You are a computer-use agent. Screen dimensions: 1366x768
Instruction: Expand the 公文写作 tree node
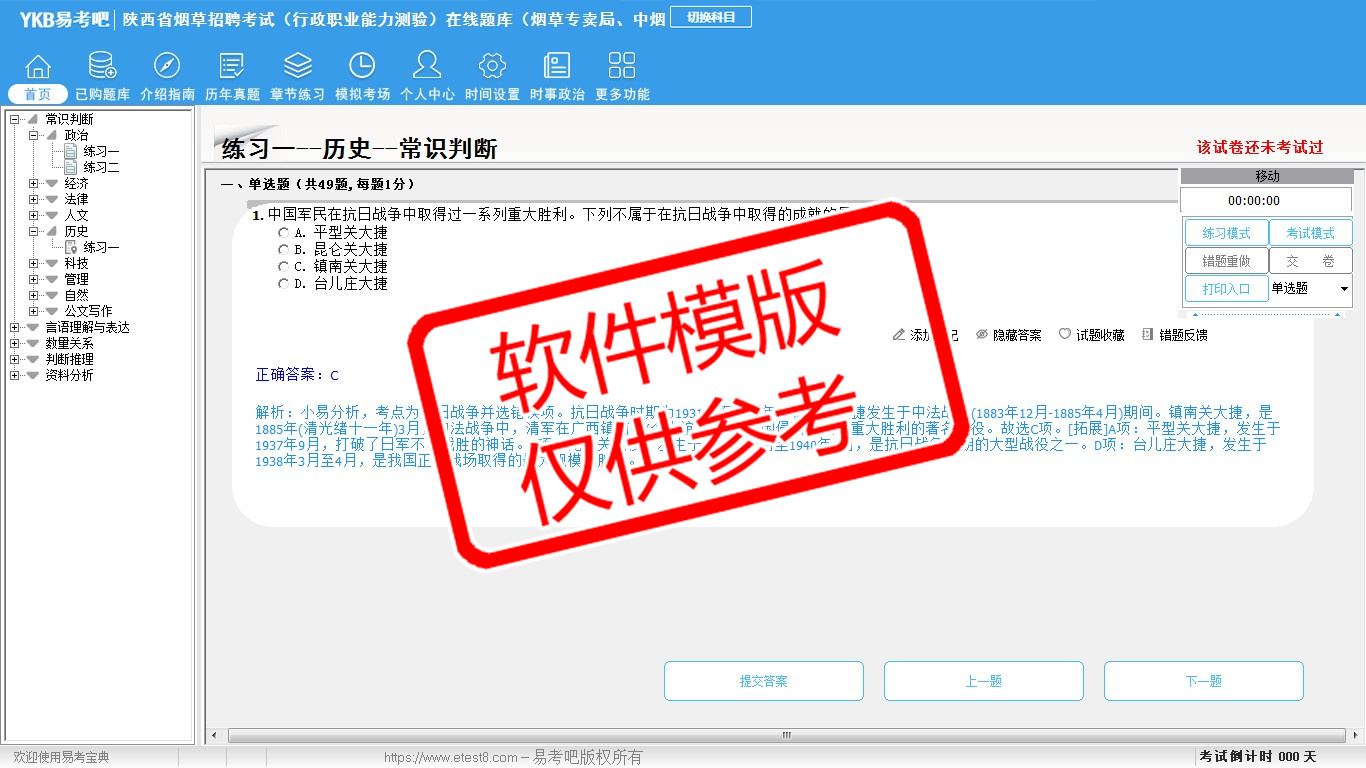coord(33,311)
